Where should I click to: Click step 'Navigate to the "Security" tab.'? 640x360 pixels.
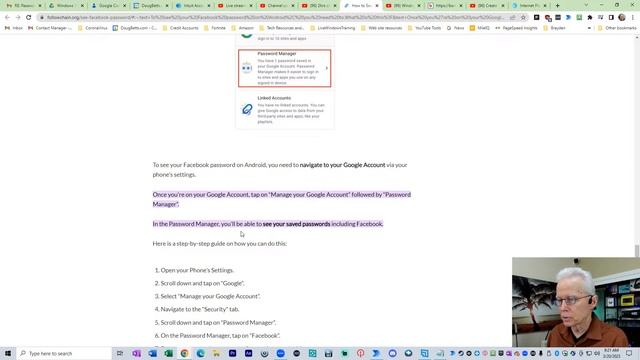[200, 309]
